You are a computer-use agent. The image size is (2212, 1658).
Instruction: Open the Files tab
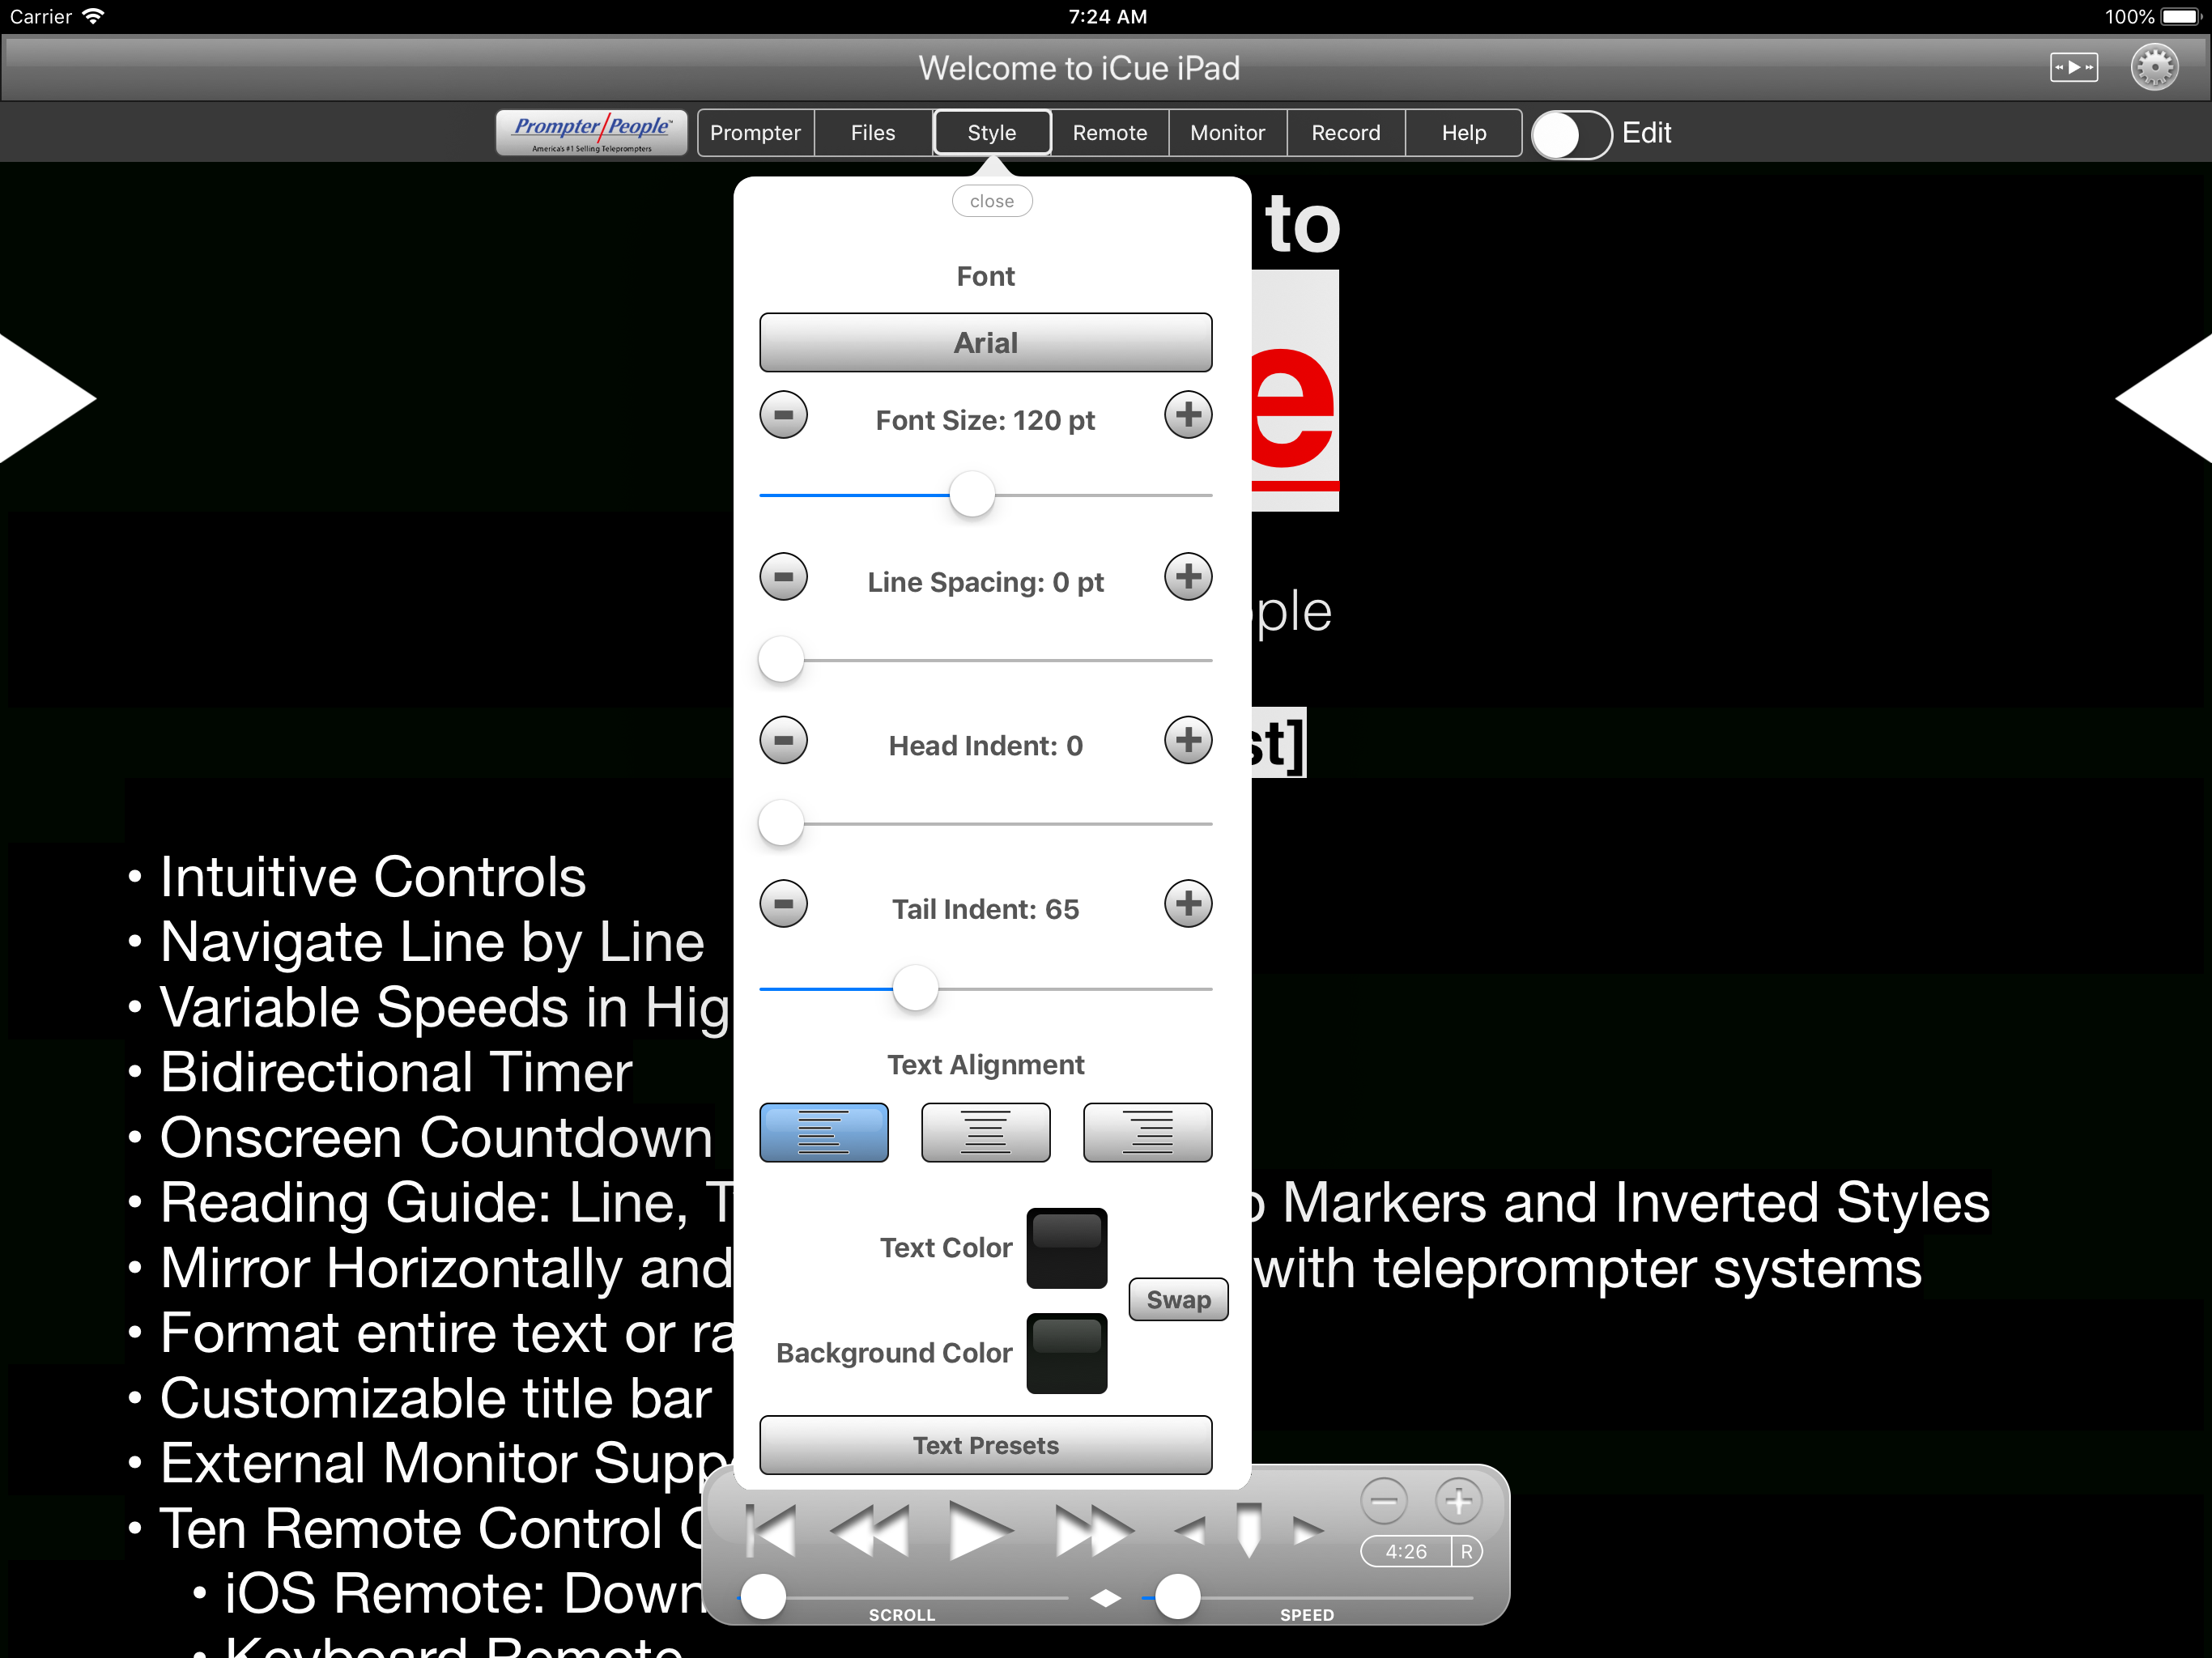click(x=872, y=133)
